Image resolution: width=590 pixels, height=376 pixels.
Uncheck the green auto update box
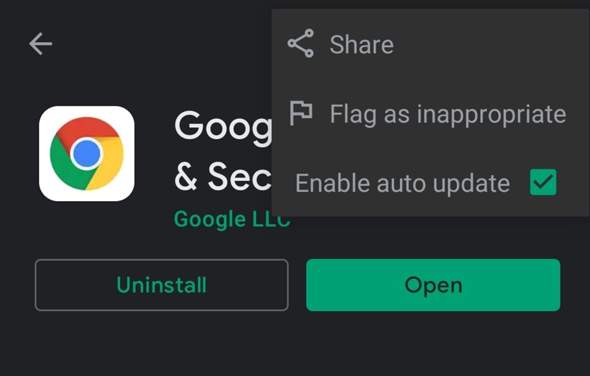tap(543, 183)
